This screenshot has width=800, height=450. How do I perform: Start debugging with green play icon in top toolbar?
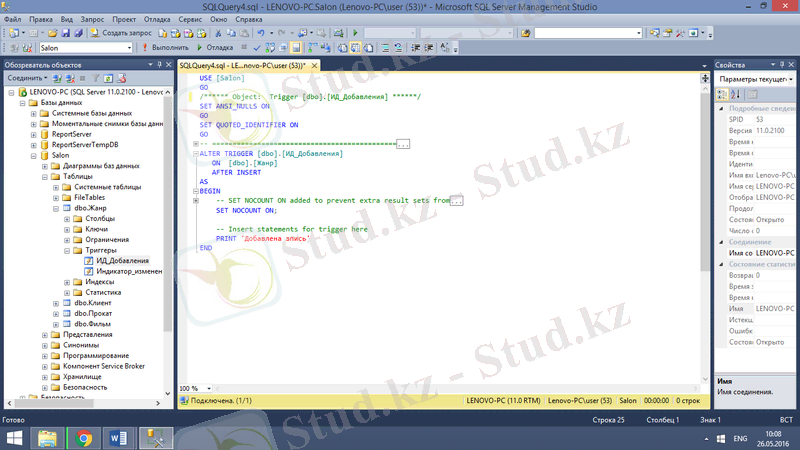(355, 33)
